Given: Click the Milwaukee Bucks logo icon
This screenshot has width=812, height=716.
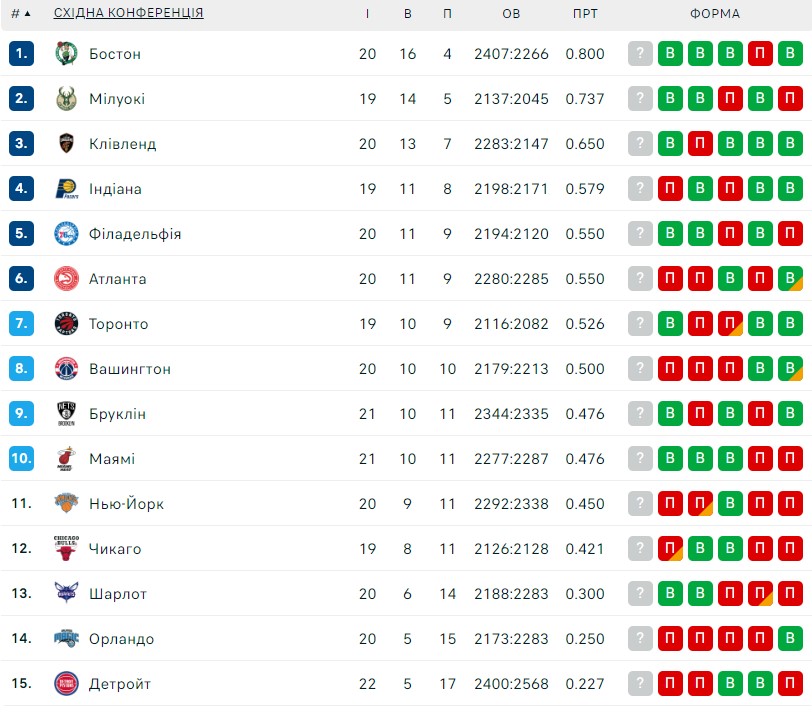Looking at the screenshot, I should 66,98.
